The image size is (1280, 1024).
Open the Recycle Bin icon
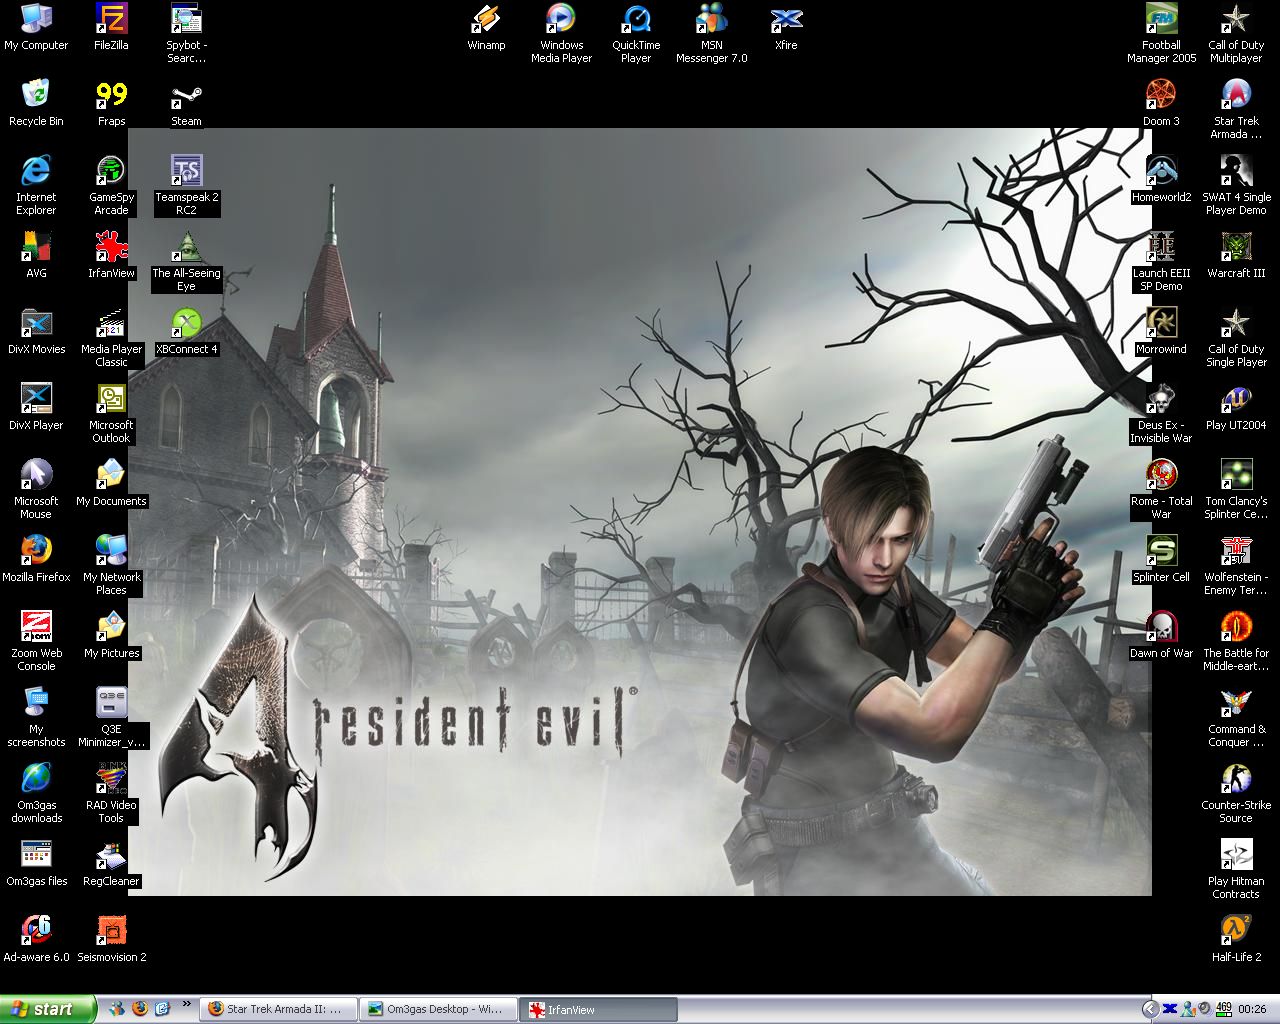pos(36,97)
